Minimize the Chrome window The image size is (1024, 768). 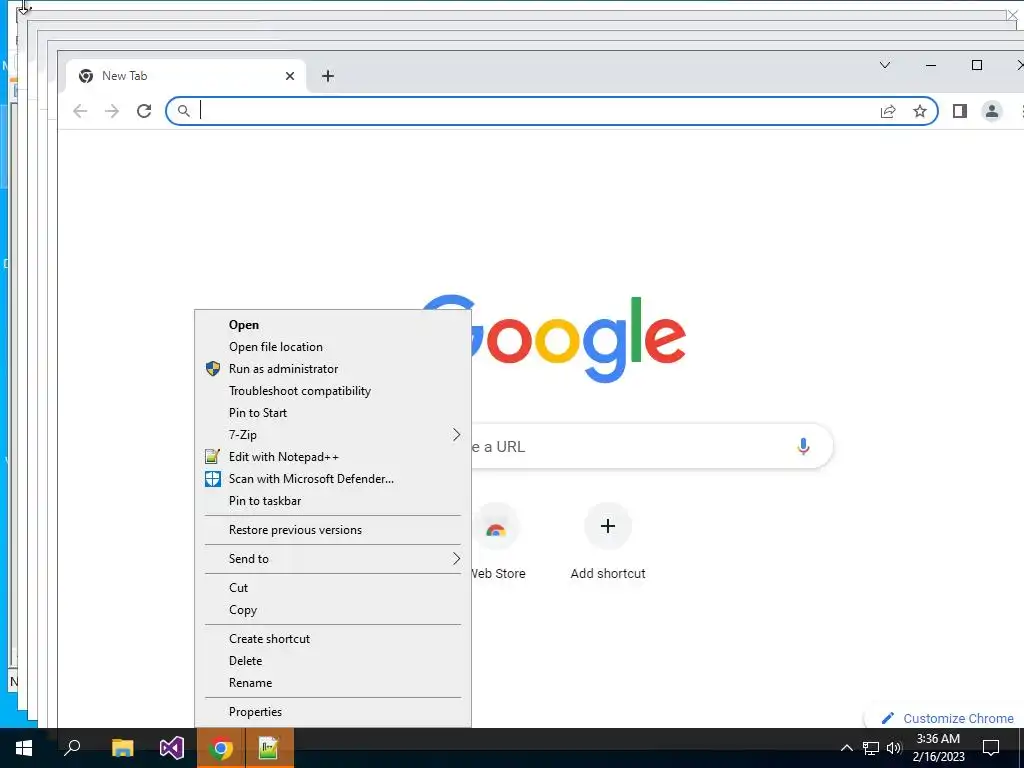point(931,65)
